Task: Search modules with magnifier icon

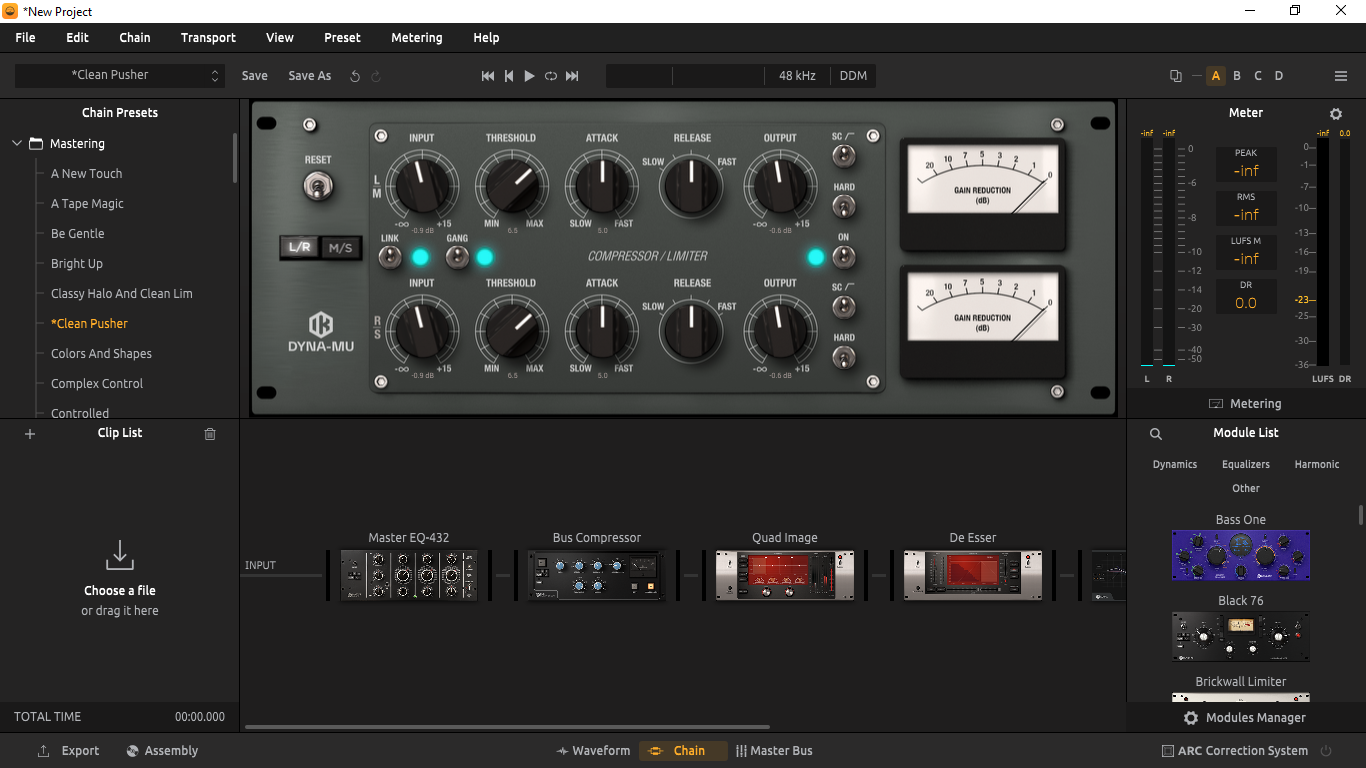Action: (1156, 434)
